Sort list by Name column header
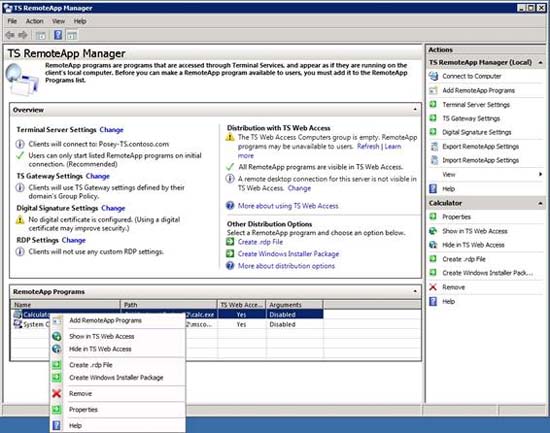 pyautogui.click(x=66, y=305)
